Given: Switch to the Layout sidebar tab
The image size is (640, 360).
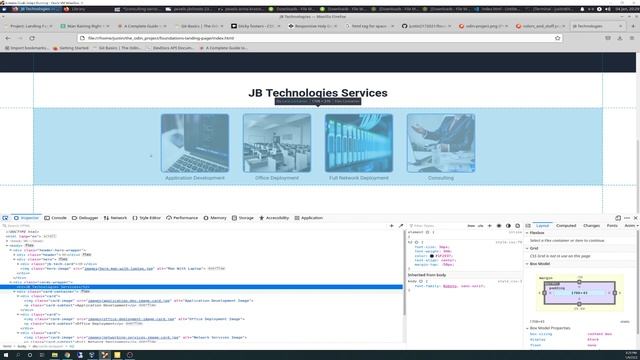Looking at the screenshot, I should tap(542, 226).
